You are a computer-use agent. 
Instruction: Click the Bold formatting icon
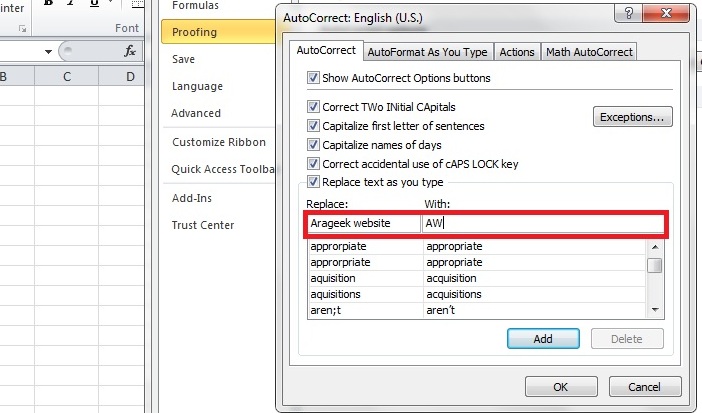(x=46, y=3)
